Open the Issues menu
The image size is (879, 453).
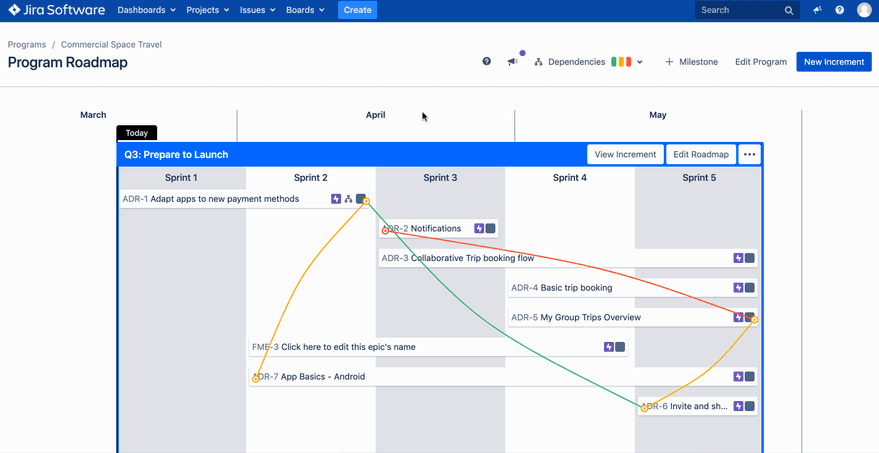coord(257,10)
